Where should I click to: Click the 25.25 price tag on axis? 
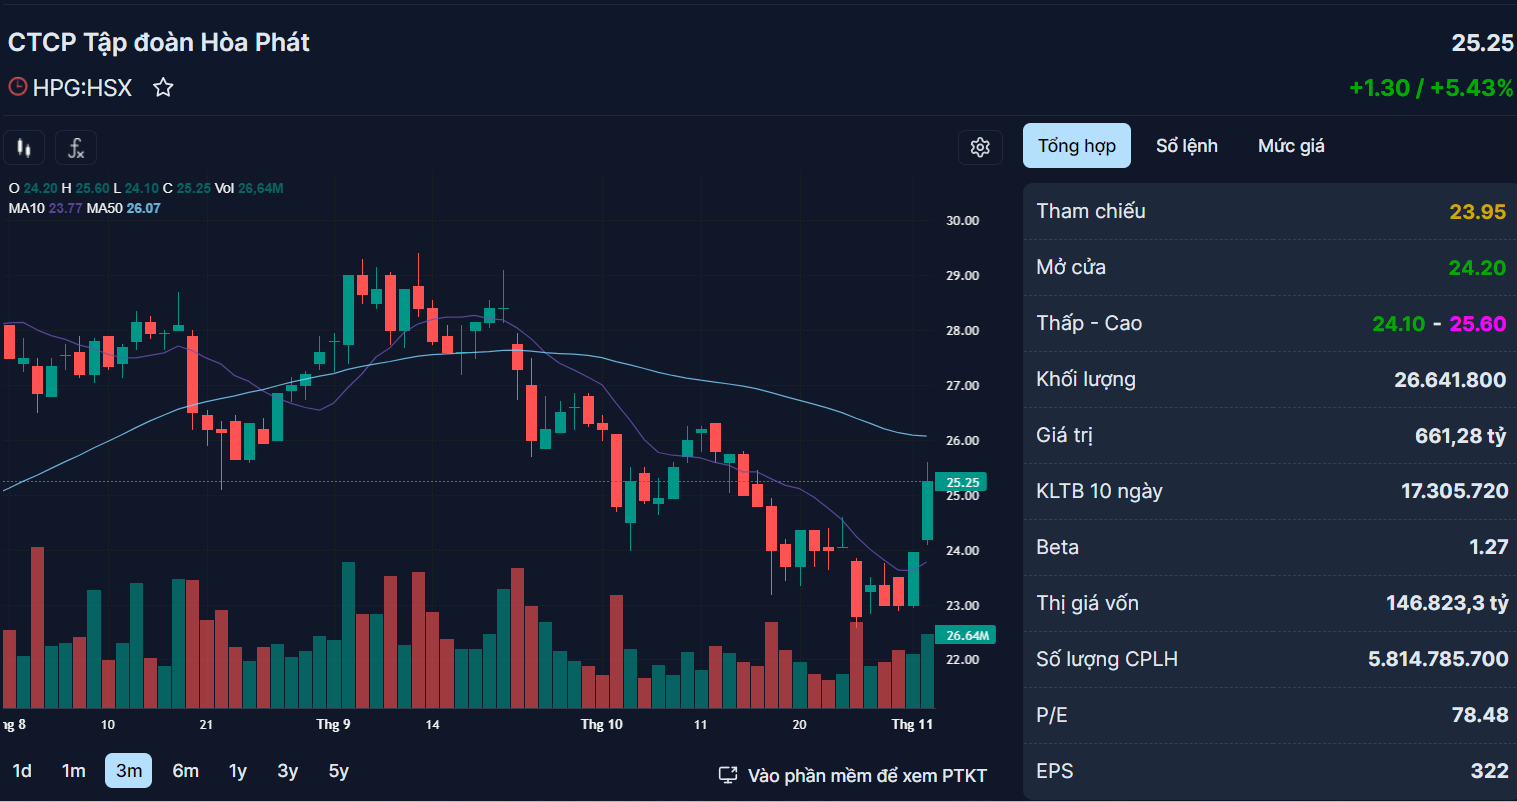pyautogui.click(x=962, y=482)
